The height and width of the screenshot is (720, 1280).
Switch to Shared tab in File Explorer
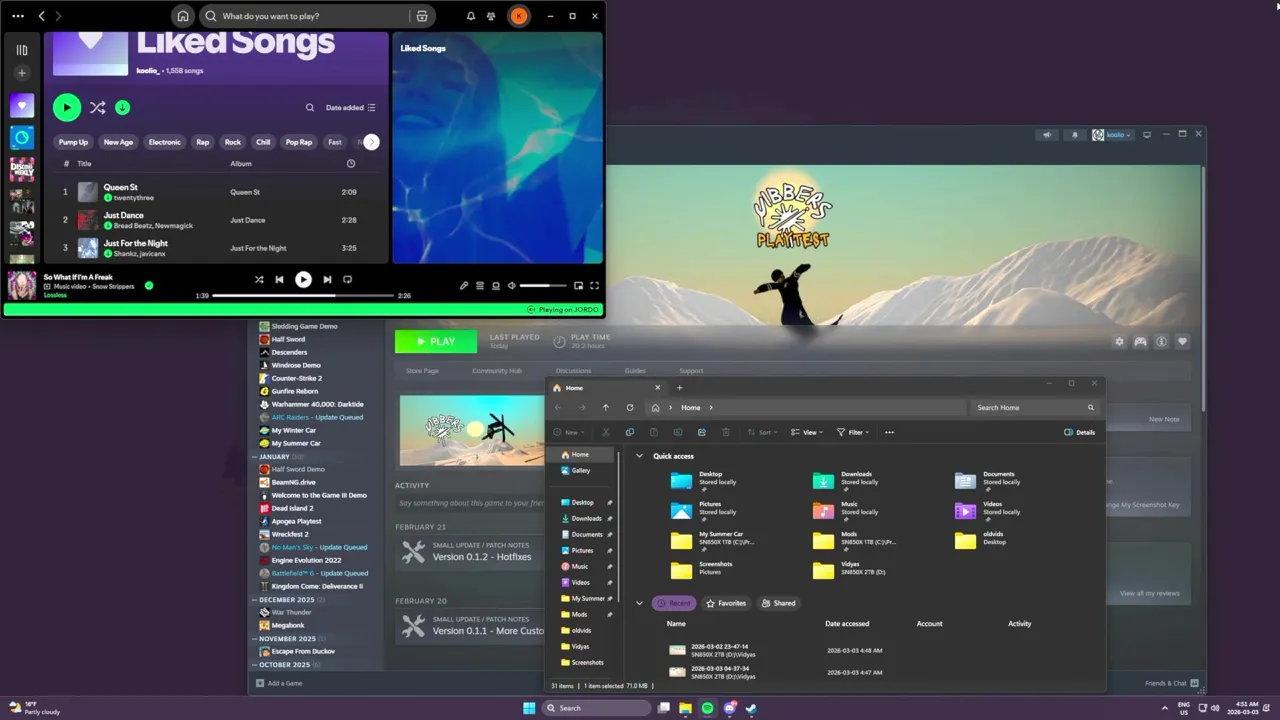[x=779, y=603]
